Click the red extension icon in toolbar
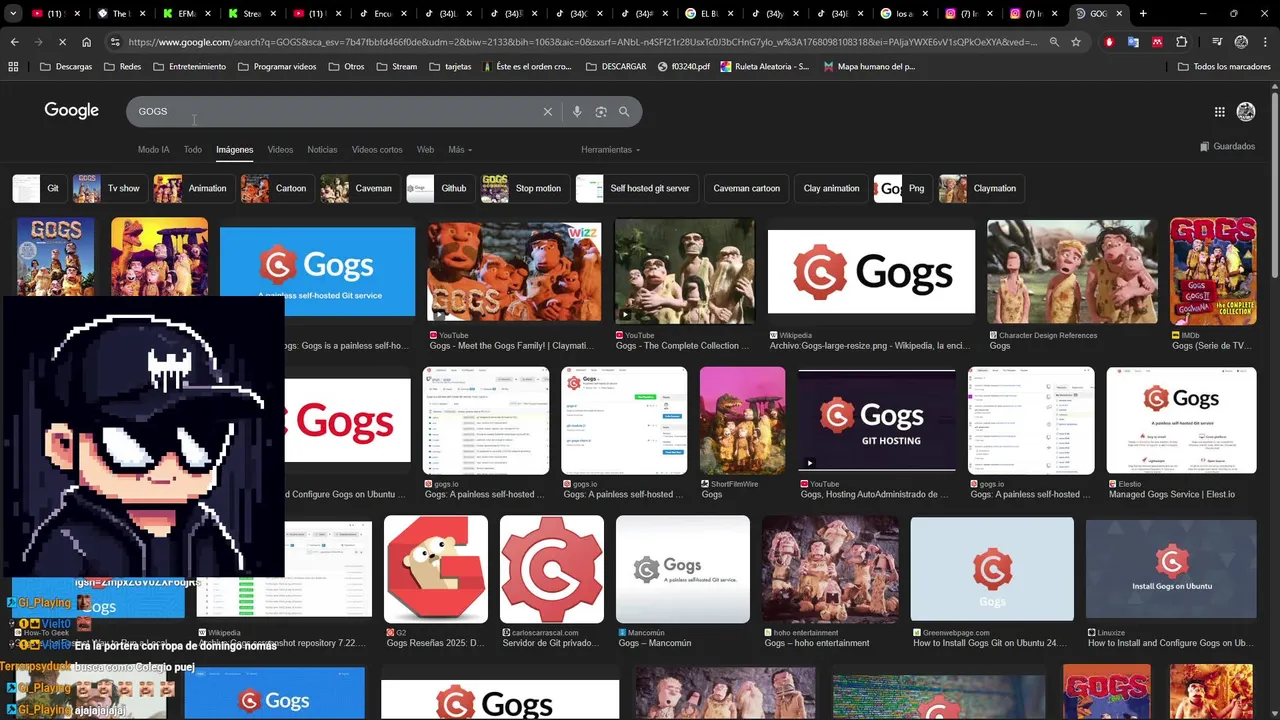This screenshot has width=1280, height=720. click(1109, 42)
